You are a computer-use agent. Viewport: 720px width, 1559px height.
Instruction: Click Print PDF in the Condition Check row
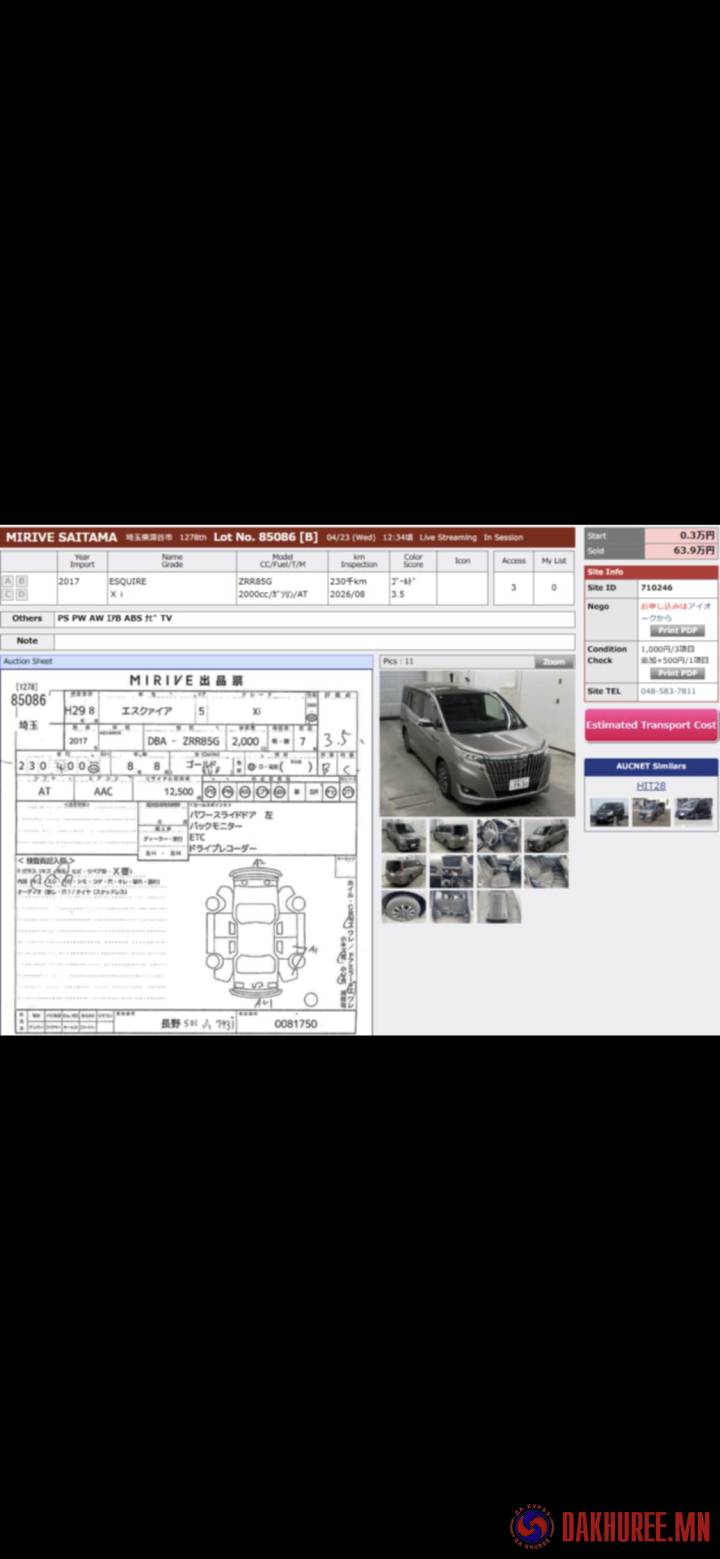pyautogui.click(x=678, y=673)
